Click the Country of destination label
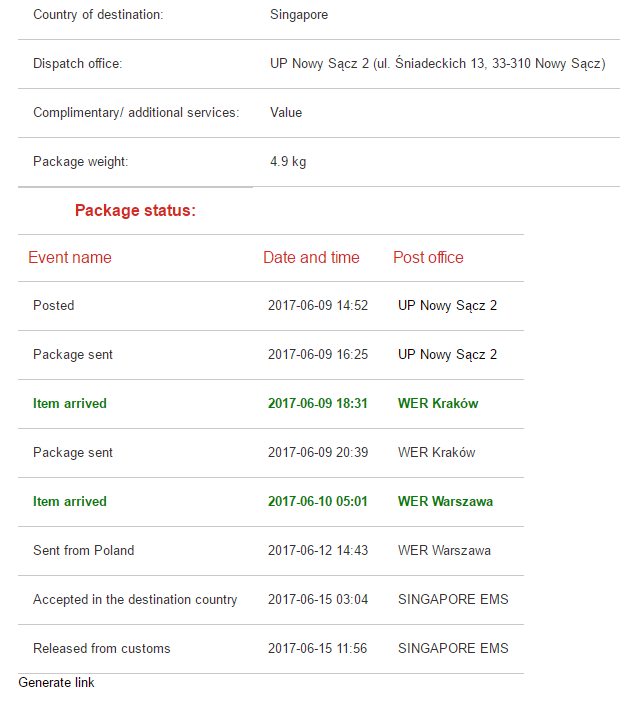The height and width of the screenshot is (704, 641). click(98, 15)
